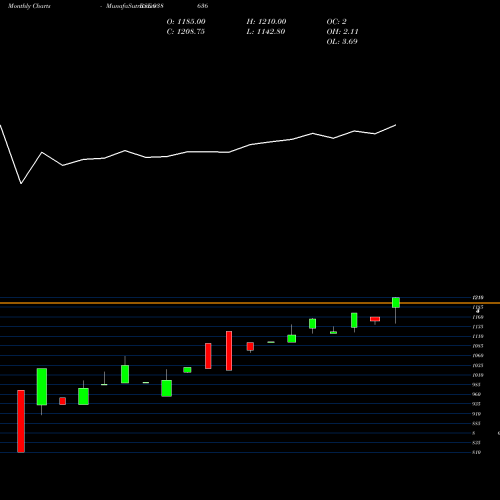Click the 1160 price axis label
The image size is (500, 500).
[x=478, y=317]
